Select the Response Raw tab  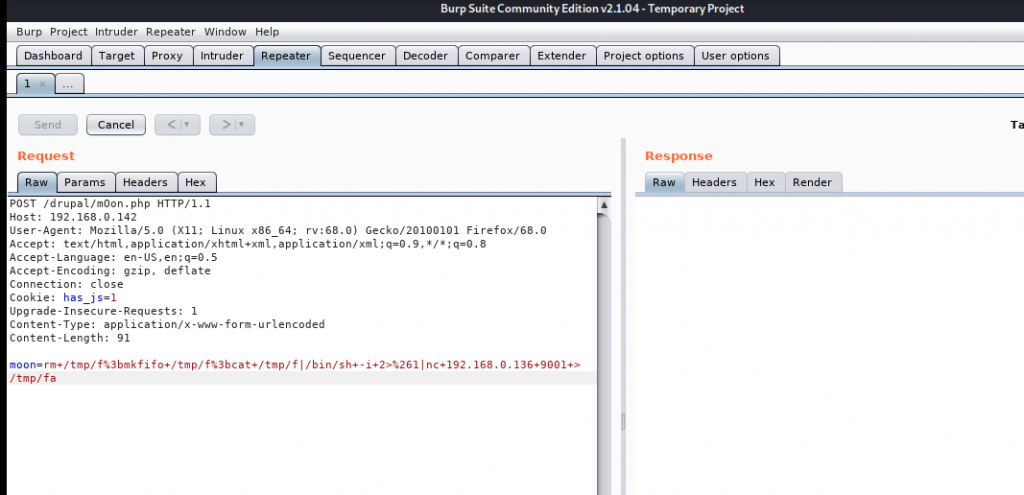[x=664, y=182]
